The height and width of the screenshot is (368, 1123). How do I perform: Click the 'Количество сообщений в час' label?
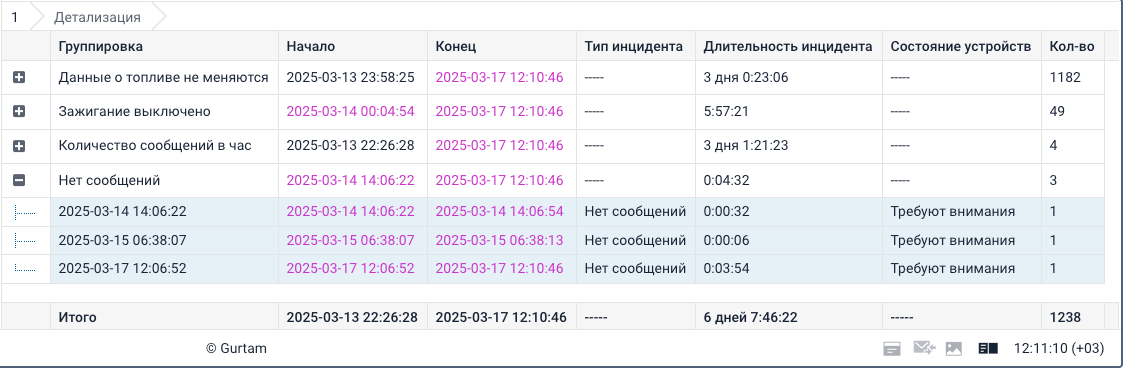(x=155, y=146)
